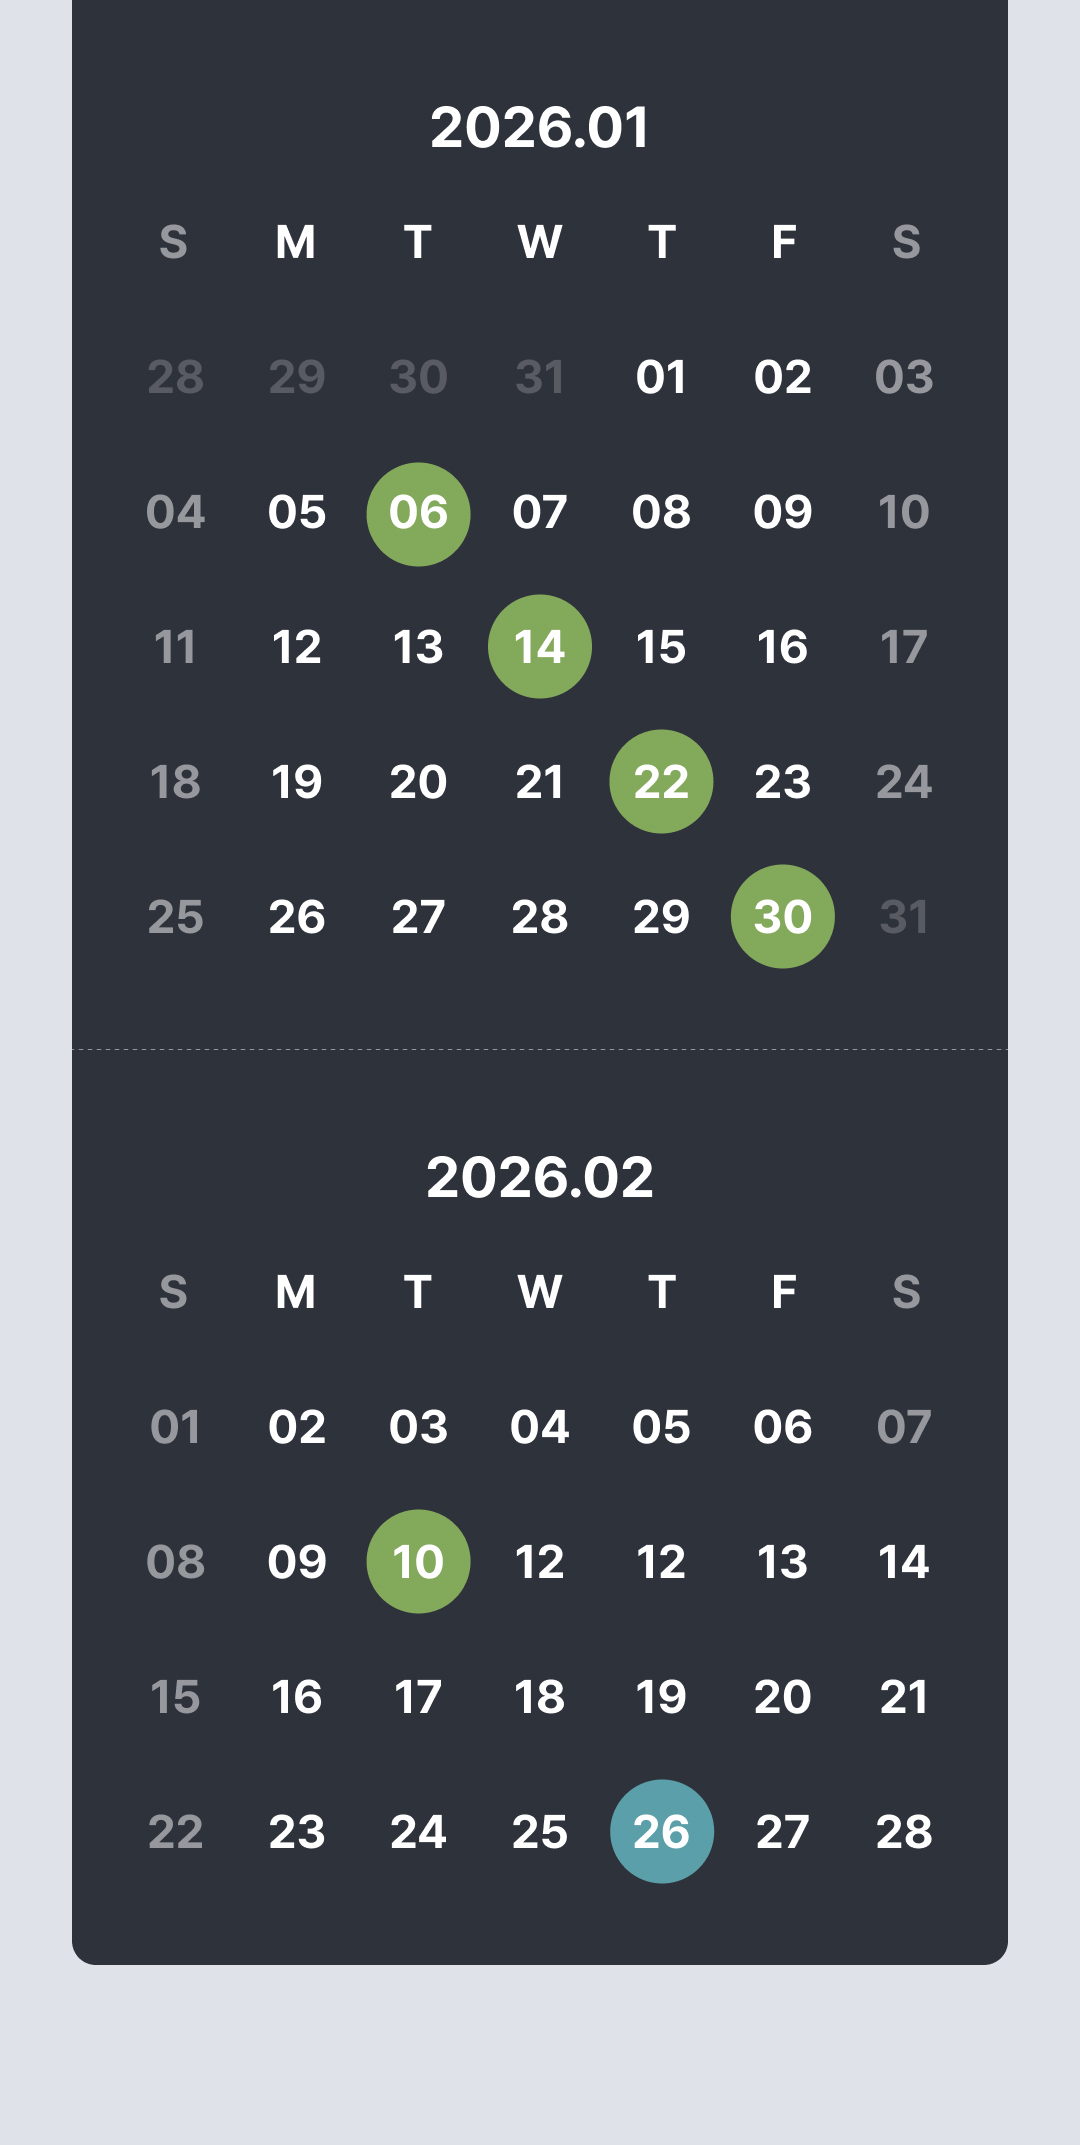Pick Monday January 19
Viewport: 1080px width, 2145px height.
coord(297,782)
